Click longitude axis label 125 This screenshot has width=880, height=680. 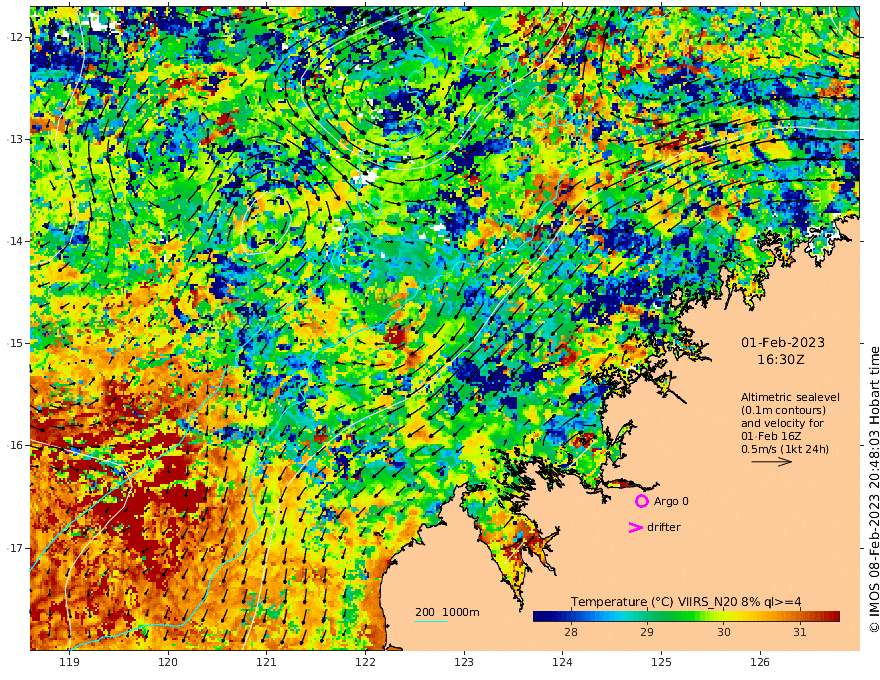pyautogui.click(x=661, y=662)
